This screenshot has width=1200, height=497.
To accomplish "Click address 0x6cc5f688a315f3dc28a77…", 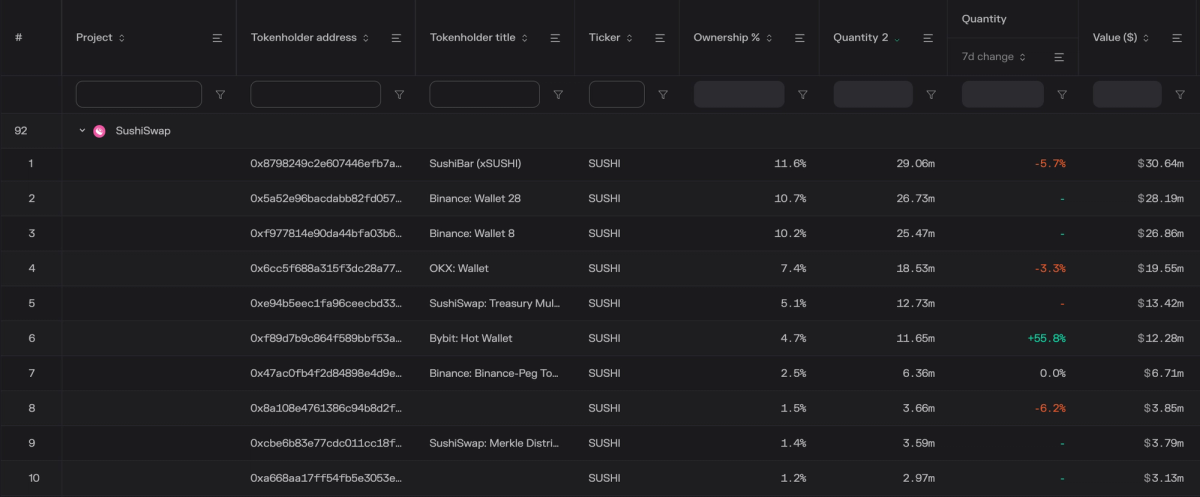I will [326, 268].
